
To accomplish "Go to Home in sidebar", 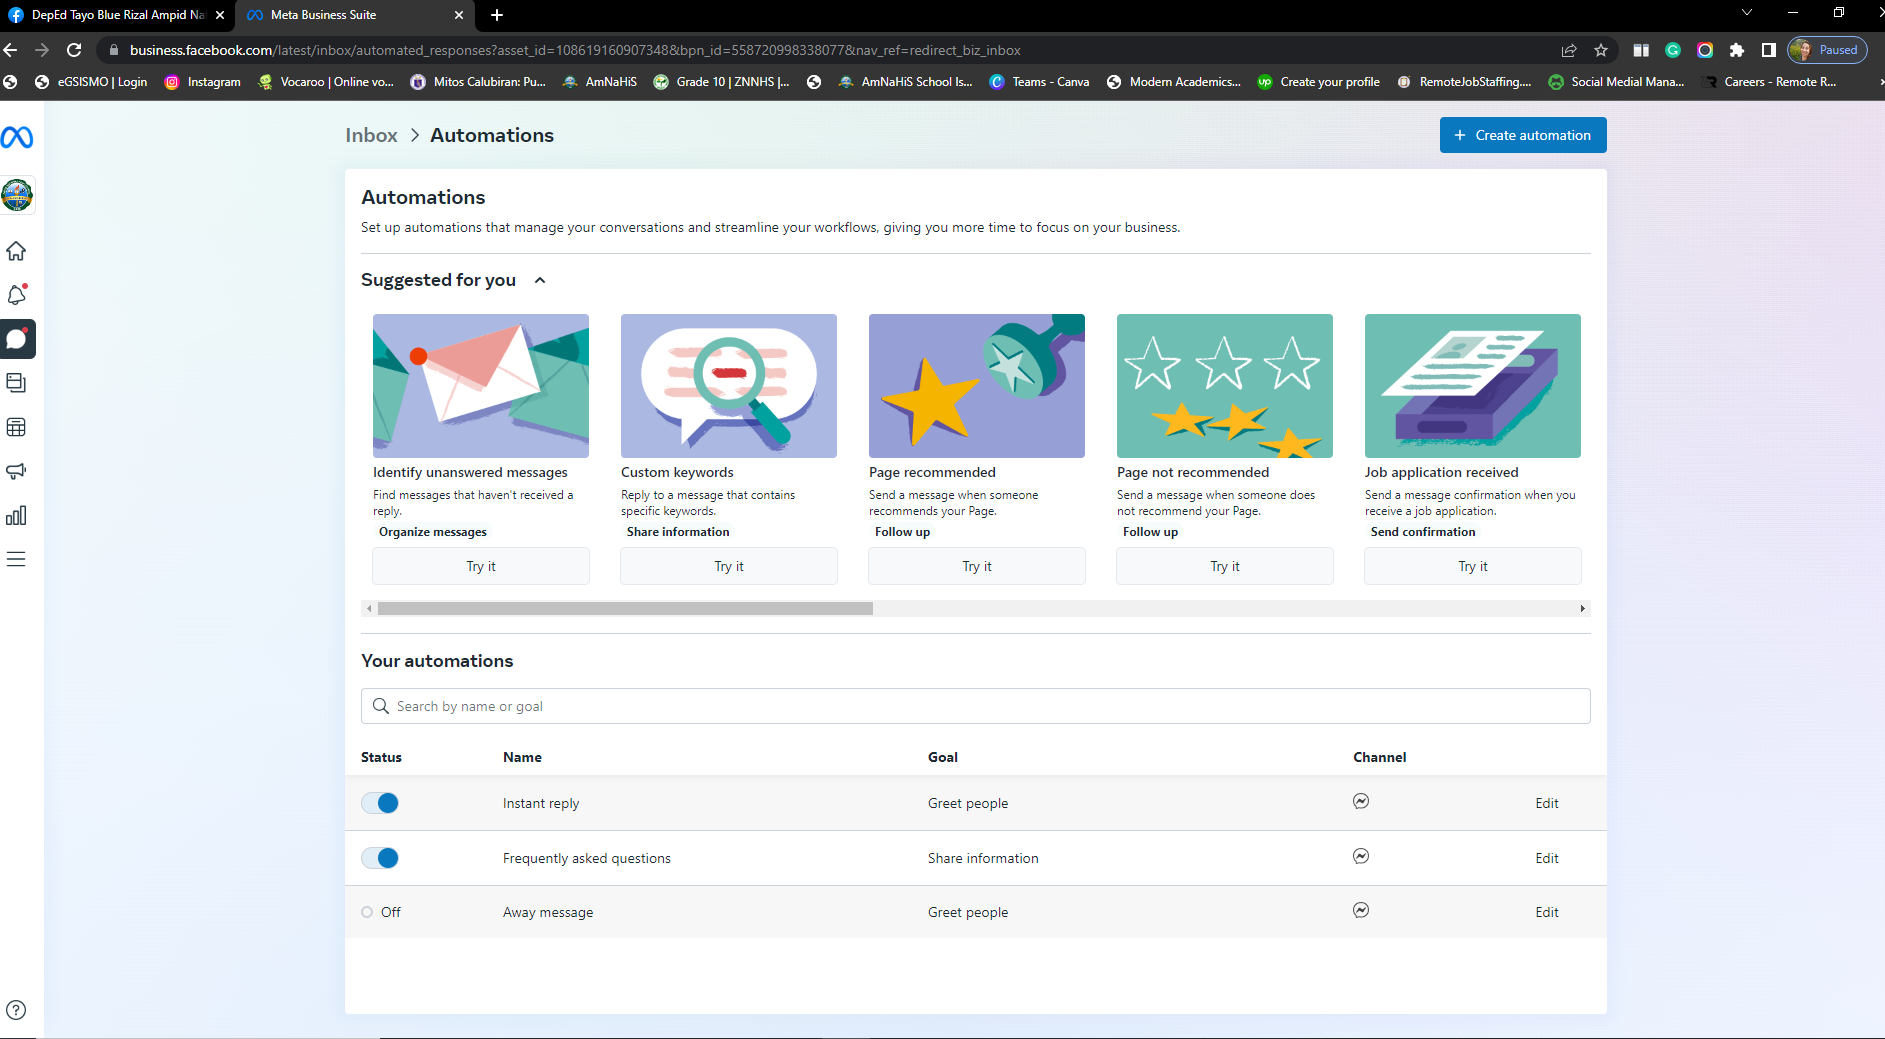I will (16, 251).
